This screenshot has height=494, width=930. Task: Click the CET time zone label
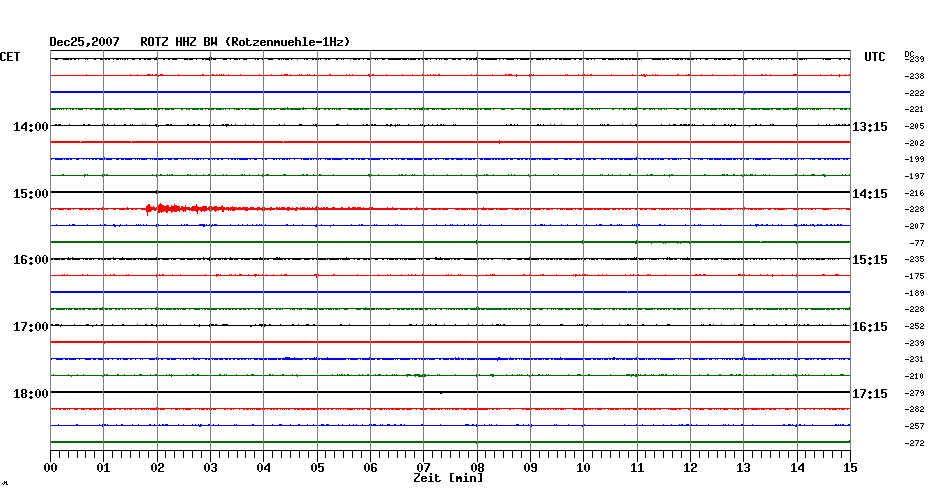9,57
